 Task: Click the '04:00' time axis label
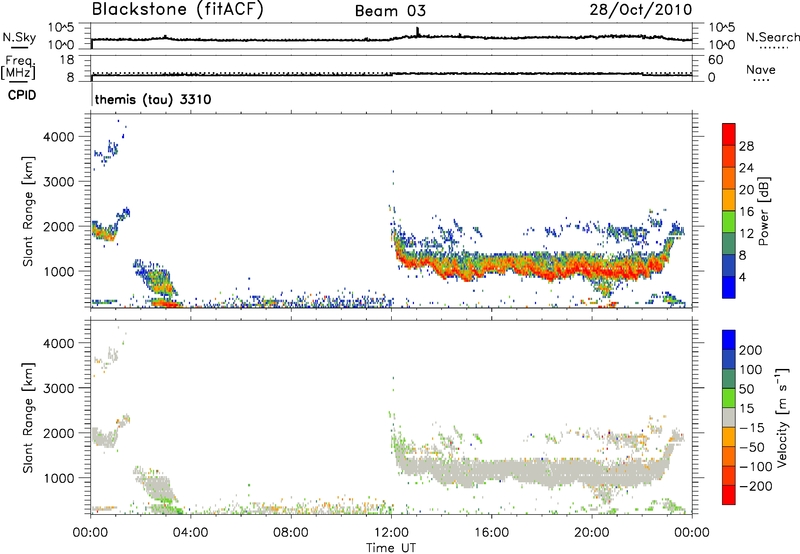tap(190, 533)
